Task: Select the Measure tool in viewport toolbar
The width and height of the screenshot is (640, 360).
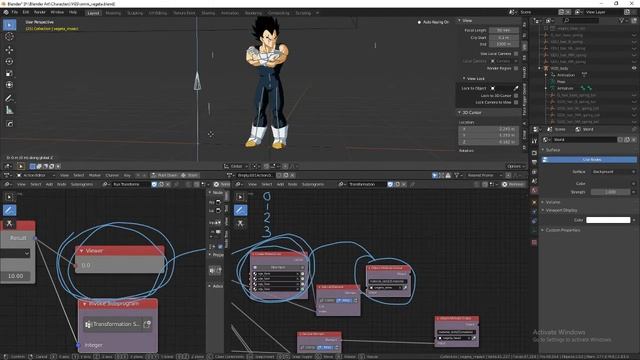Action: tap(9, 110)
